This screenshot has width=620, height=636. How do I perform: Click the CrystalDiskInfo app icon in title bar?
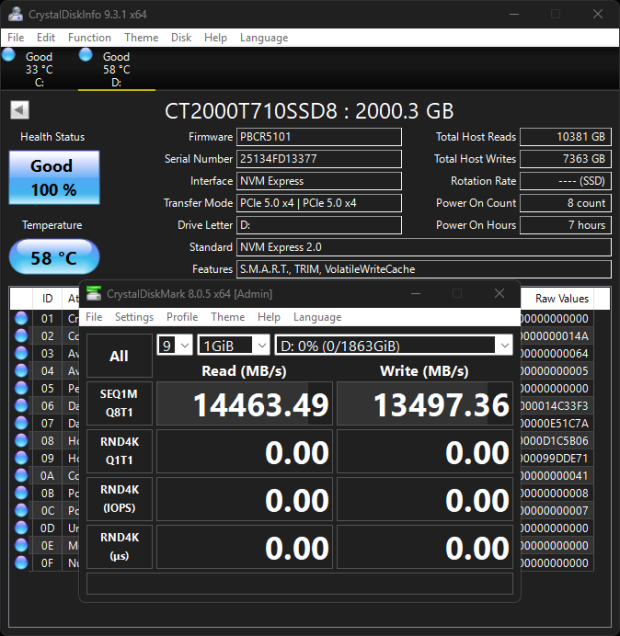pos(15,14)
